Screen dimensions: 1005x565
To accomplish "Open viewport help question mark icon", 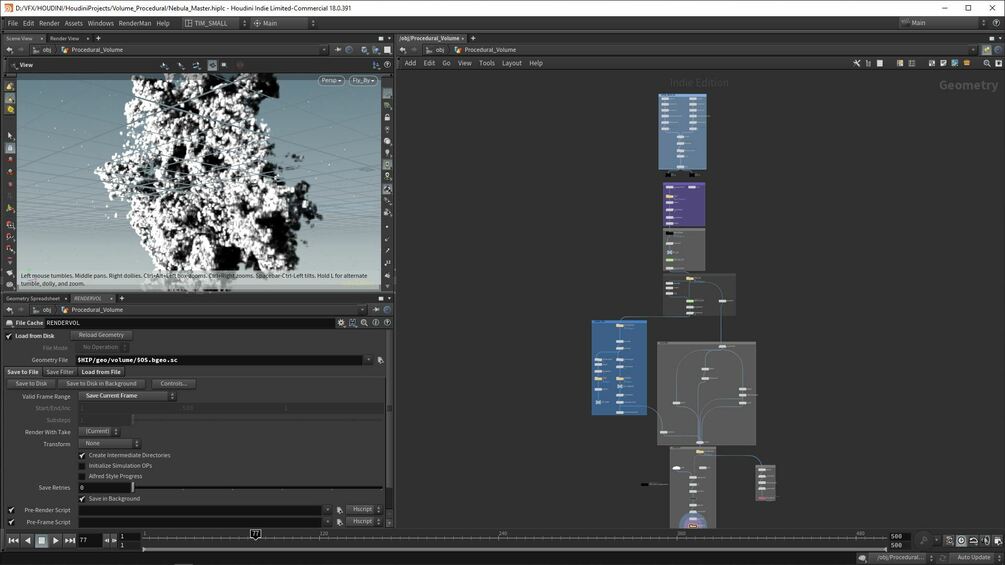I will 387,65.
